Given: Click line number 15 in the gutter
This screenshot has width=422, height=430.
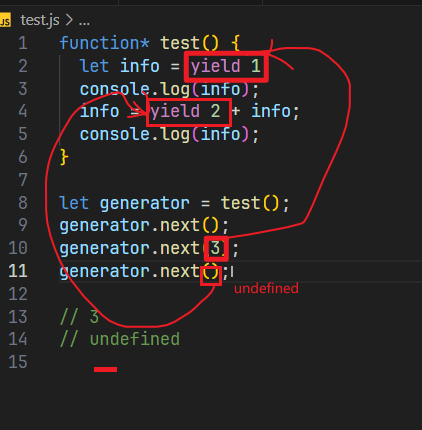Looking at the screenshot, I should (18, 362).
